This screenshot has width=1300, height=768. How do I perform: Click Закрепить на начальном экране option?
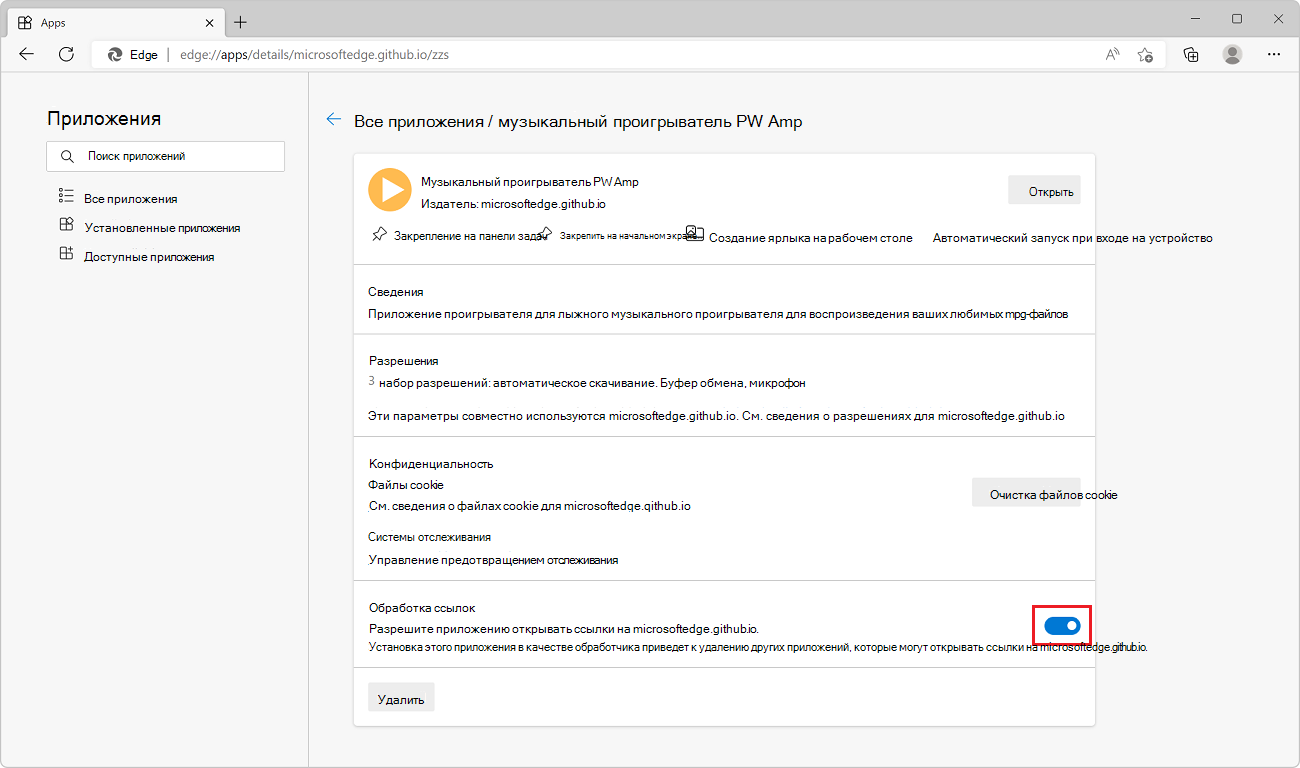tap(628, 237)
